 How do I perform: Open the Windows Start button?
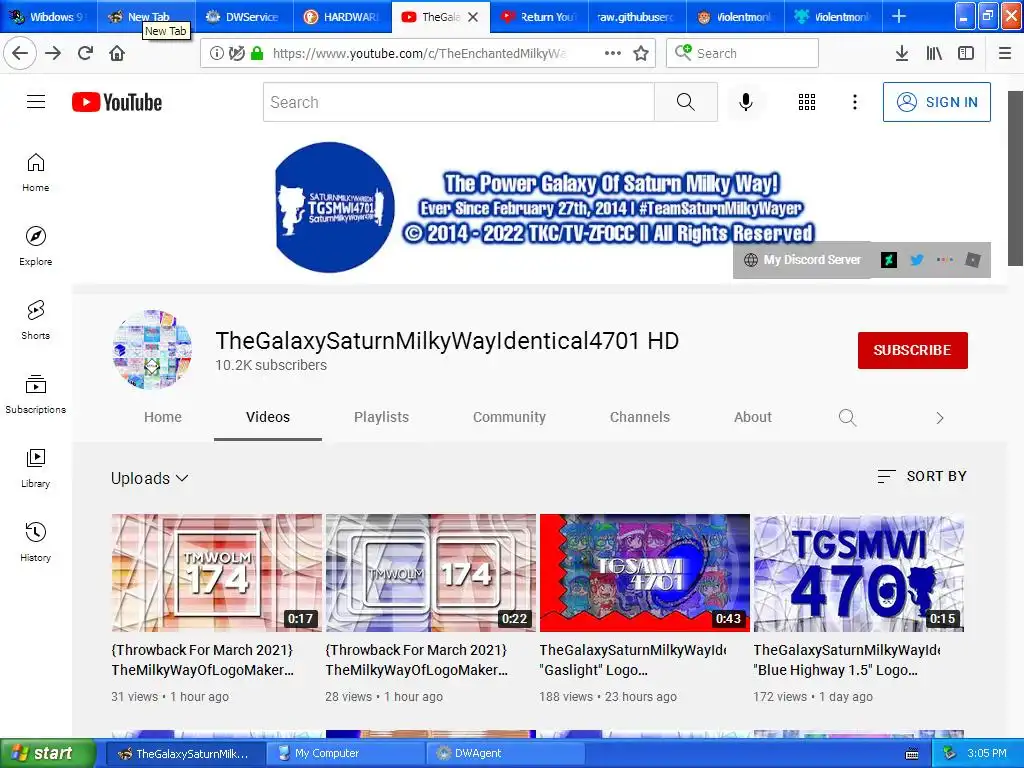[x=47, y=753]
